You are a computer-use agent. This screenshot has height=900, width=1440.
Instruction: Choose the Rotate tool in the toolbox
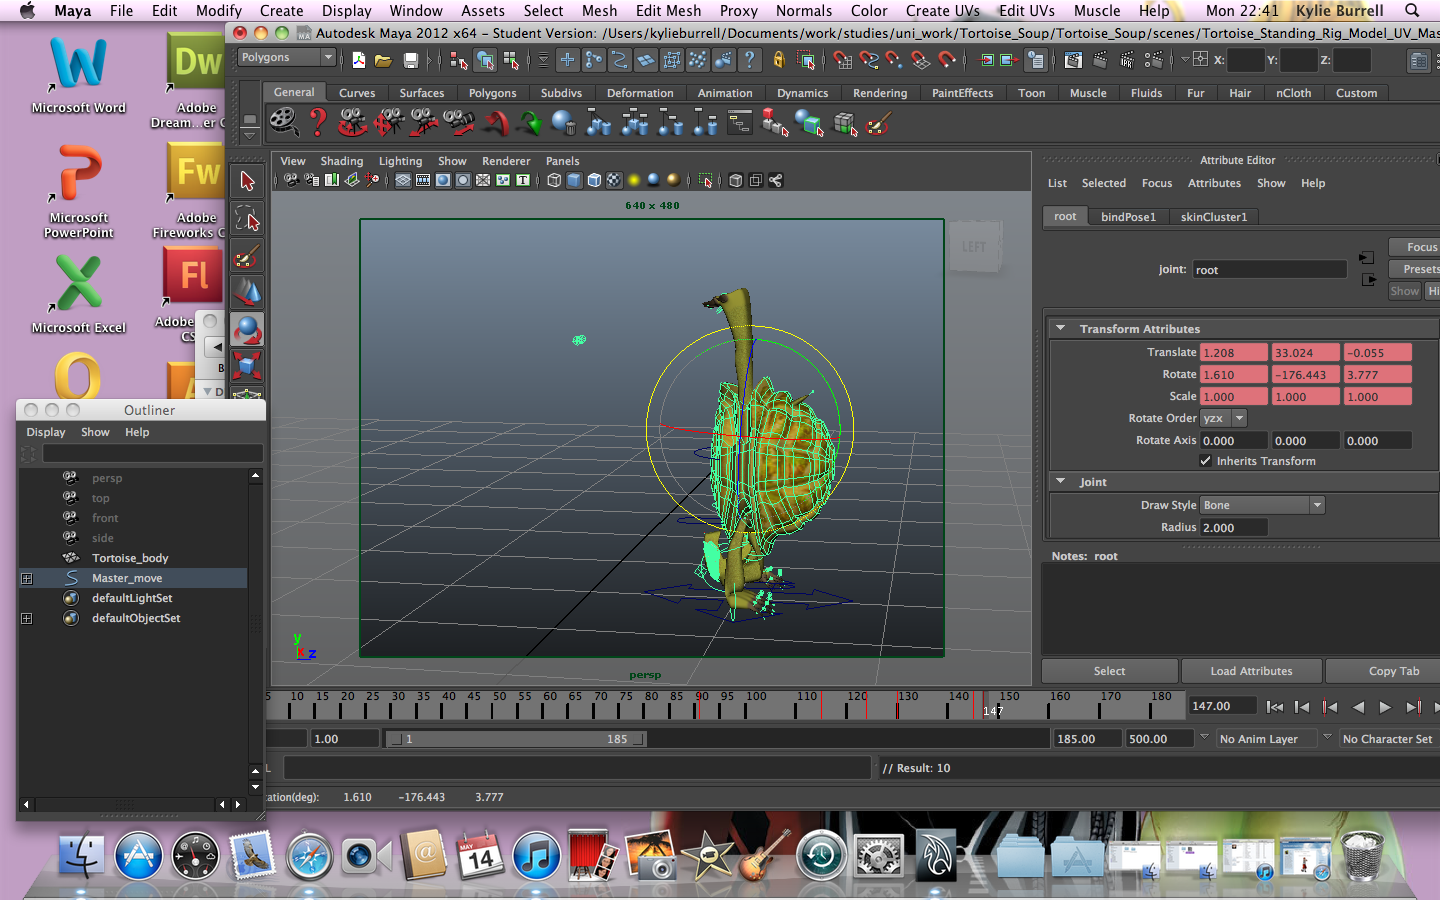(x=247, y=329)
